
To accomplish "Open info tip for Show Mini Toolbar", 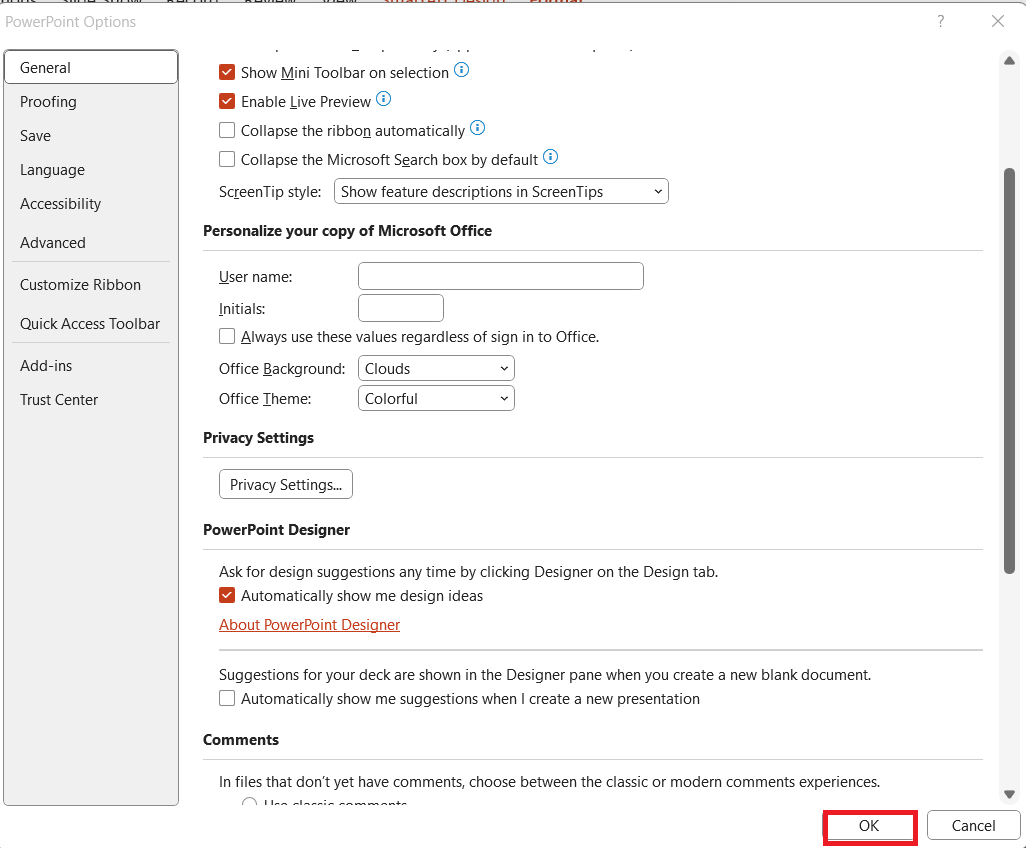I will [x=461, y=70].
